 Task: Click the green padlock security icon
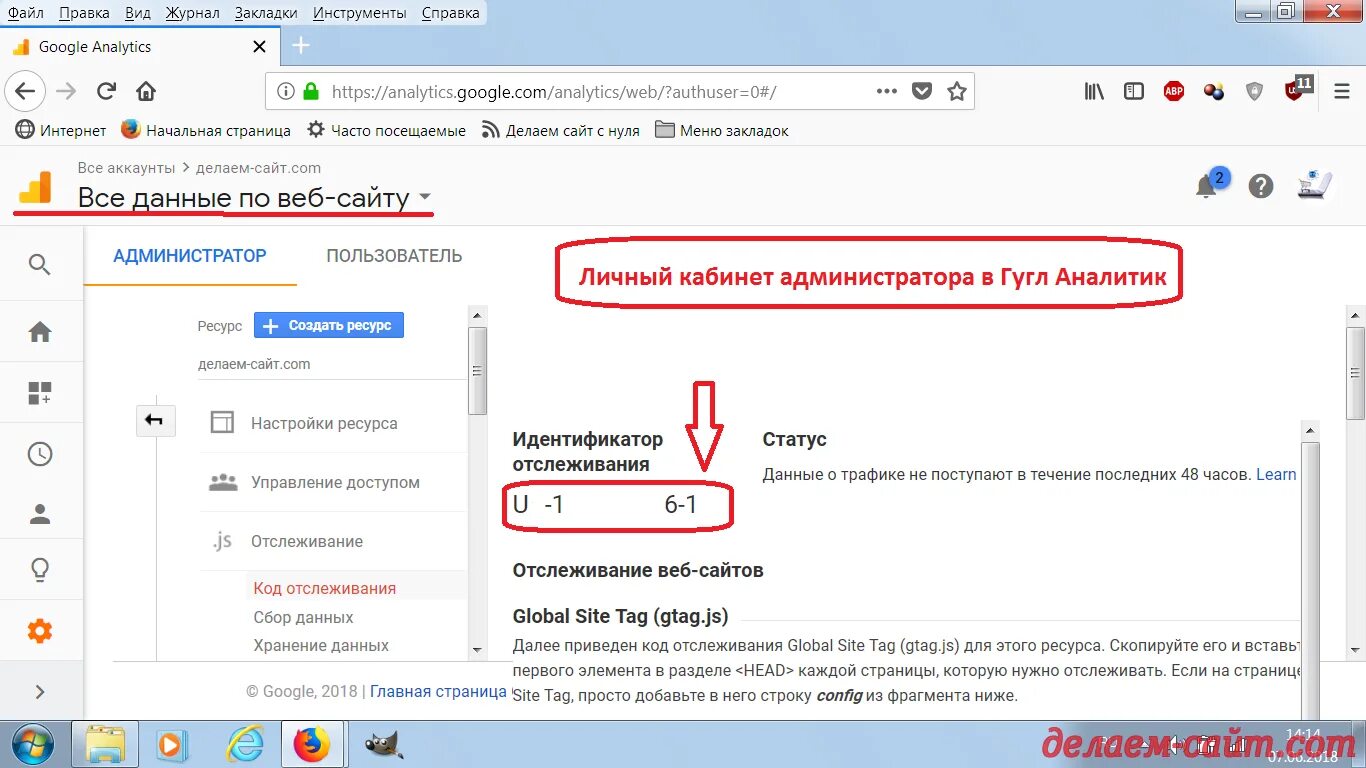pos(311,91)
